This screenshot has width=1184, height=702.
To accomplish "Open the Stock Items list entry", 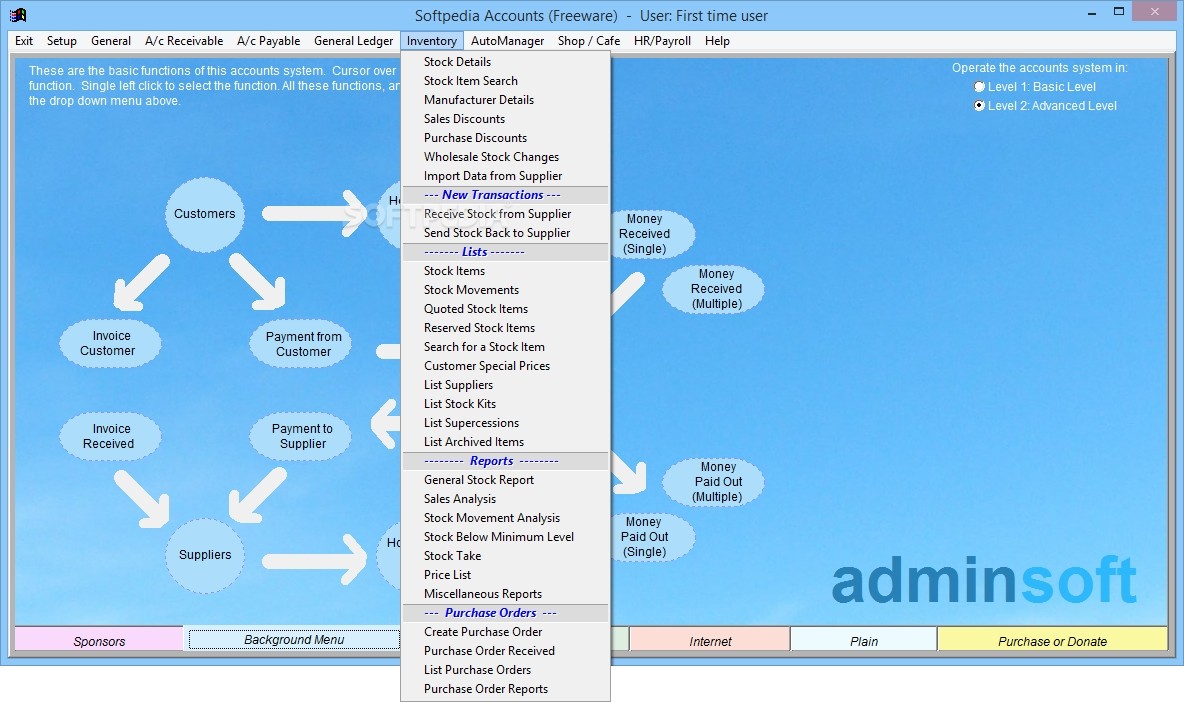I will (505, 271).
